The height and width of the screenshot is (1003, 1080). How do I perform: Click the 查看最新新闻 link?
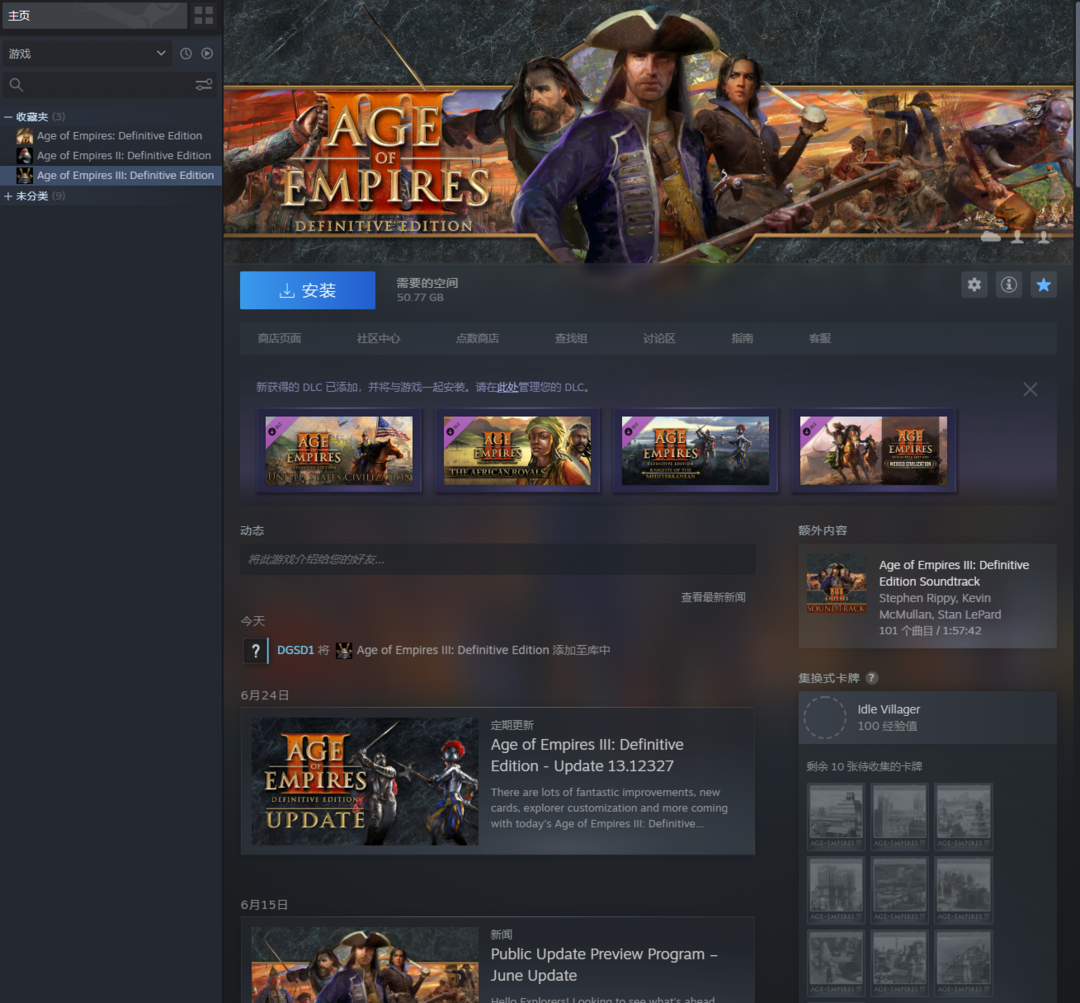coord(713,597)
